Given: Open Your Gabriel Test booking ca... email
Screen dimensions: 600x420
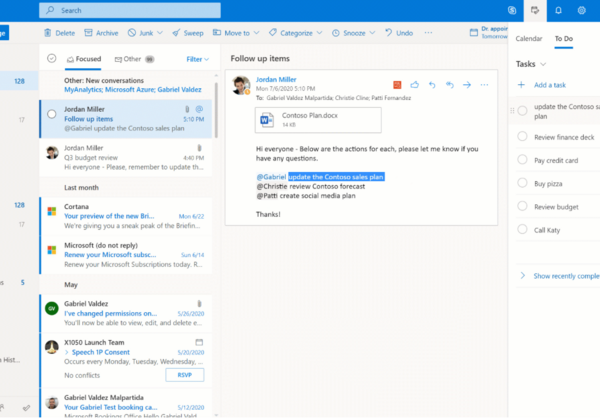Looking at the screenshot, I should [126, 403].
